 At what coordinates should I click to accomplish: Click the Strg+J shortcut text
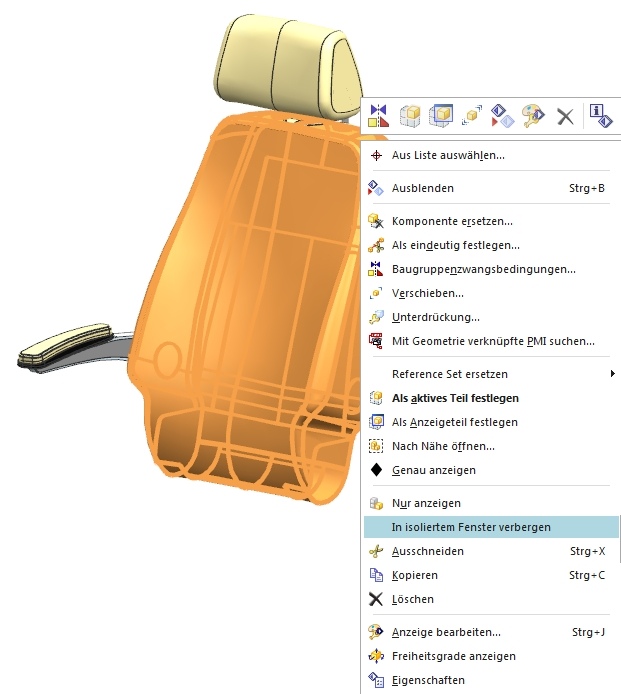[x=588, y=632]
